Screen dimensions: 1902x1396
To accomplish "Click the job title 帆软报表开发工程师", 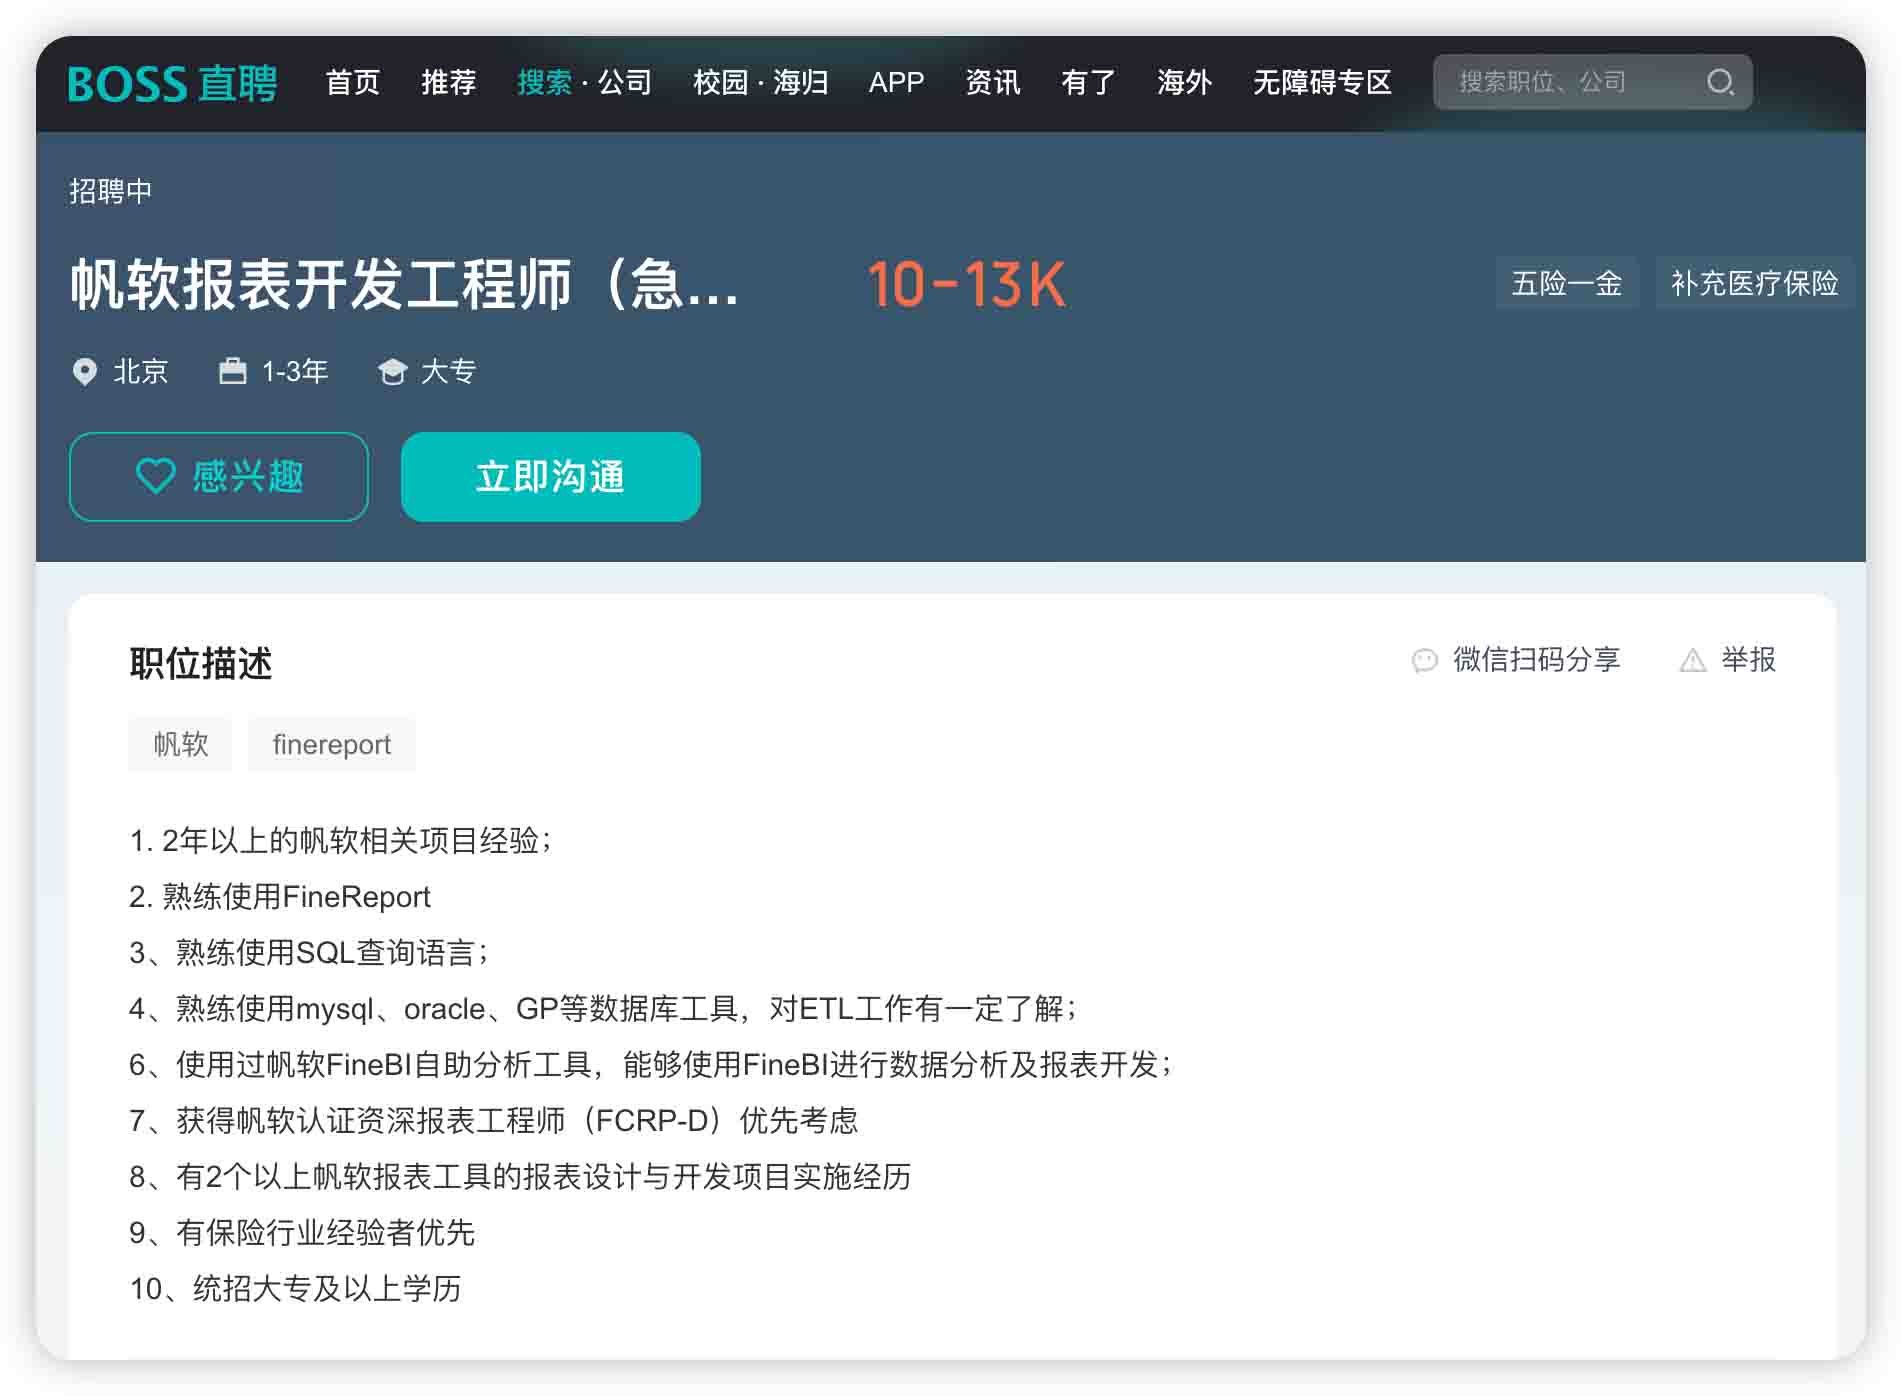I will coord(405,284).
